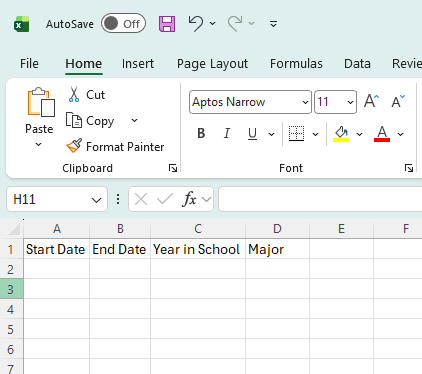Expand the Paste options arrow
This screenshot has width=422, height=374.
coord(39,144)
